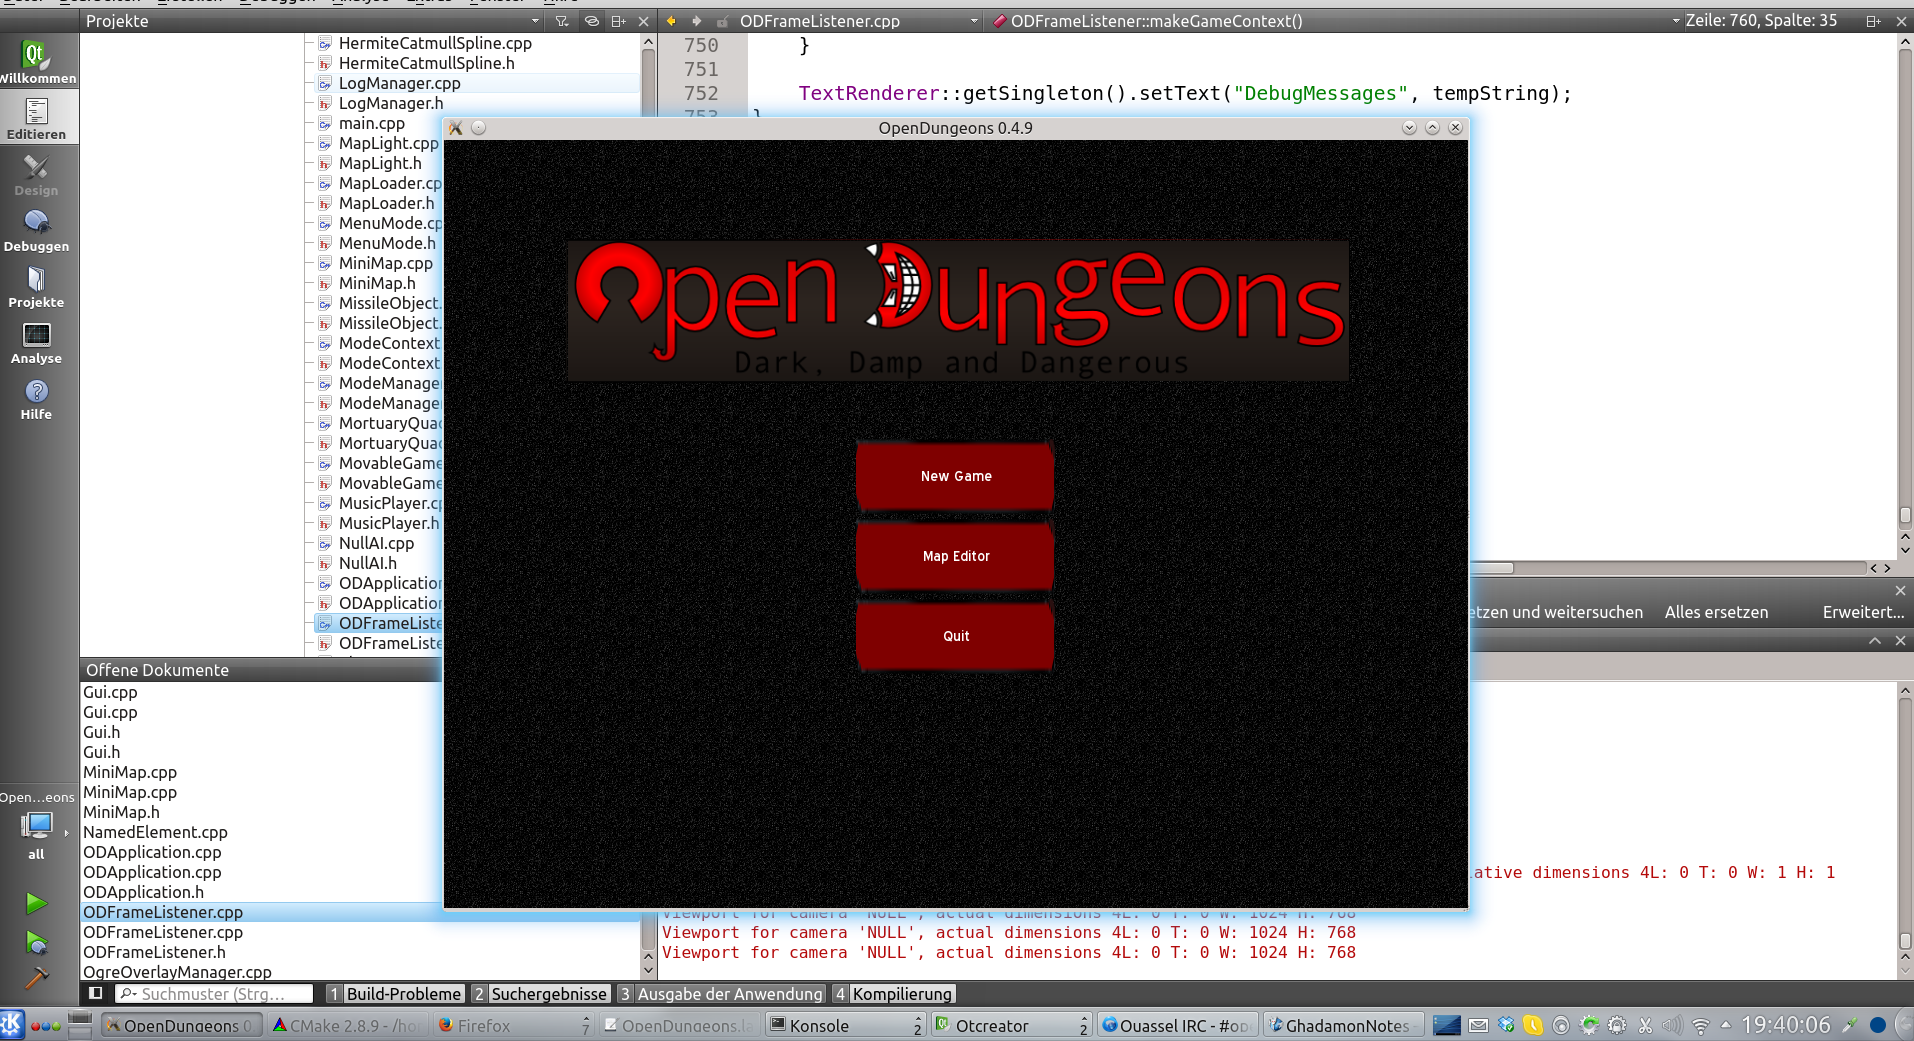Click 'etzen und weitersuchen' replace button
The width and height of the screenshot is (1914, 1041).
point(1557,612)
